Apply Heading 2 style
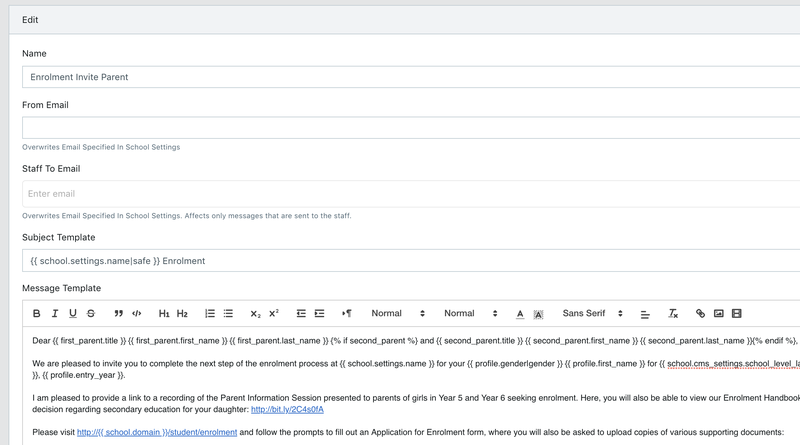This screenshot has height=445, width=800. pos(182,313)
